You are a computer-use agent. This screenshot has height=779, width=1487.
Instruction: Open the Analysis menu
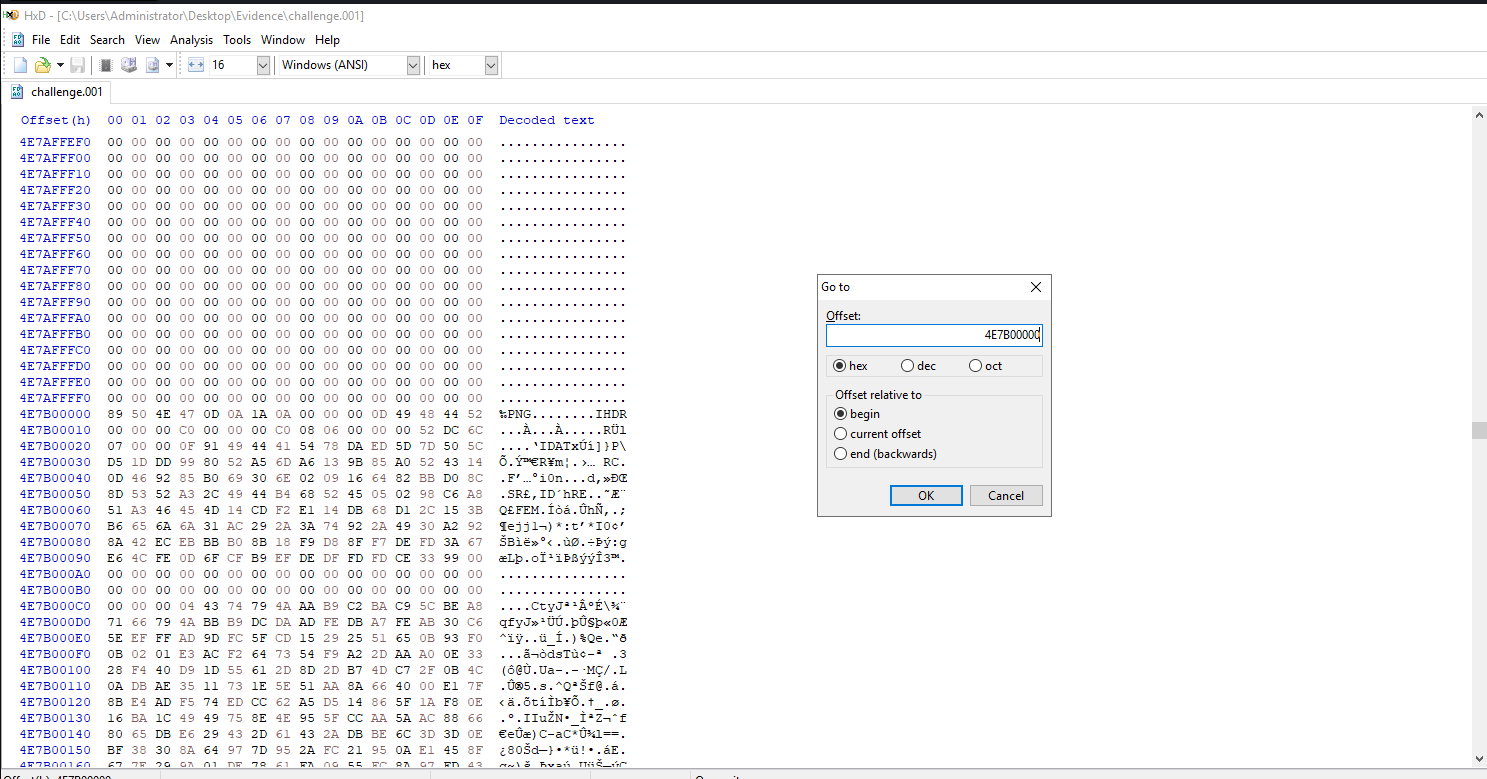tap(191, 40)
